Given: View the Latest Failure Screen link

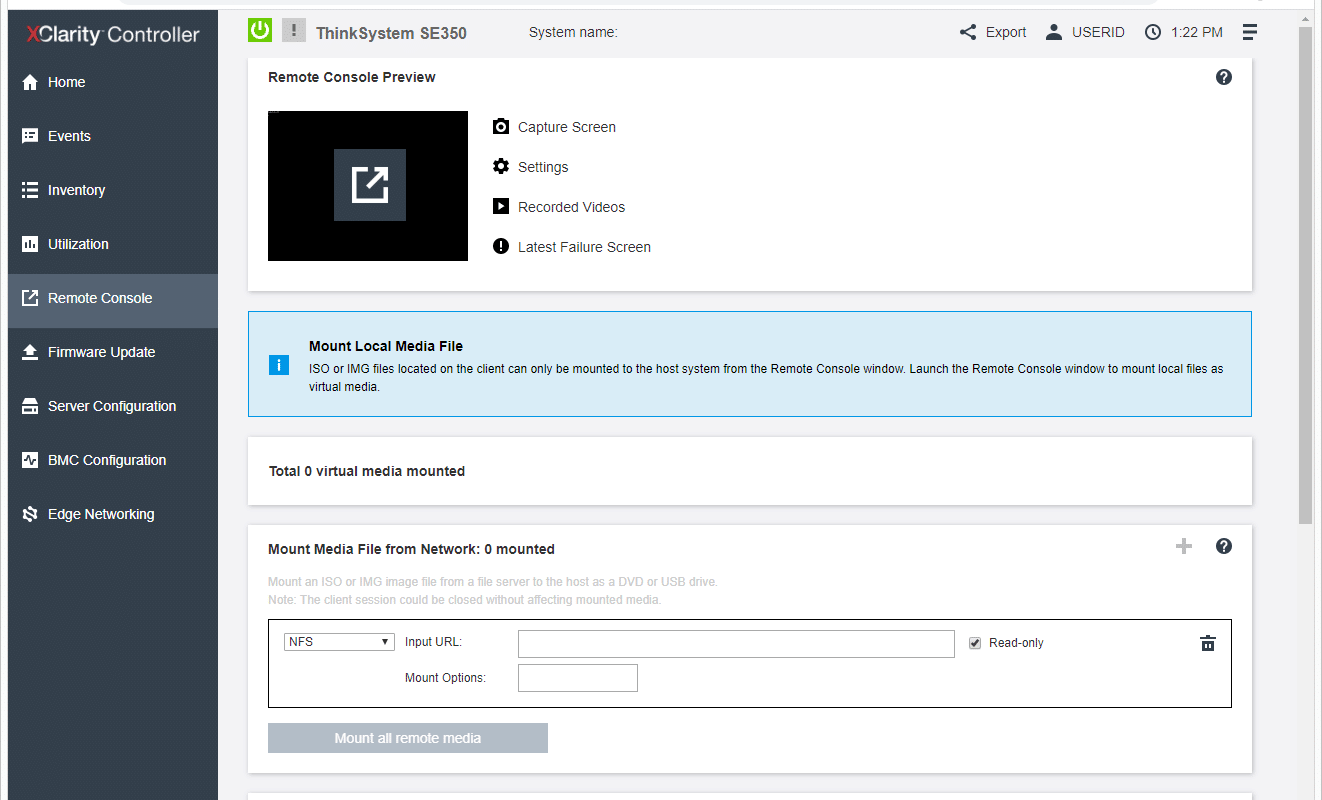Looking at the screenshot, I should 584,247.
